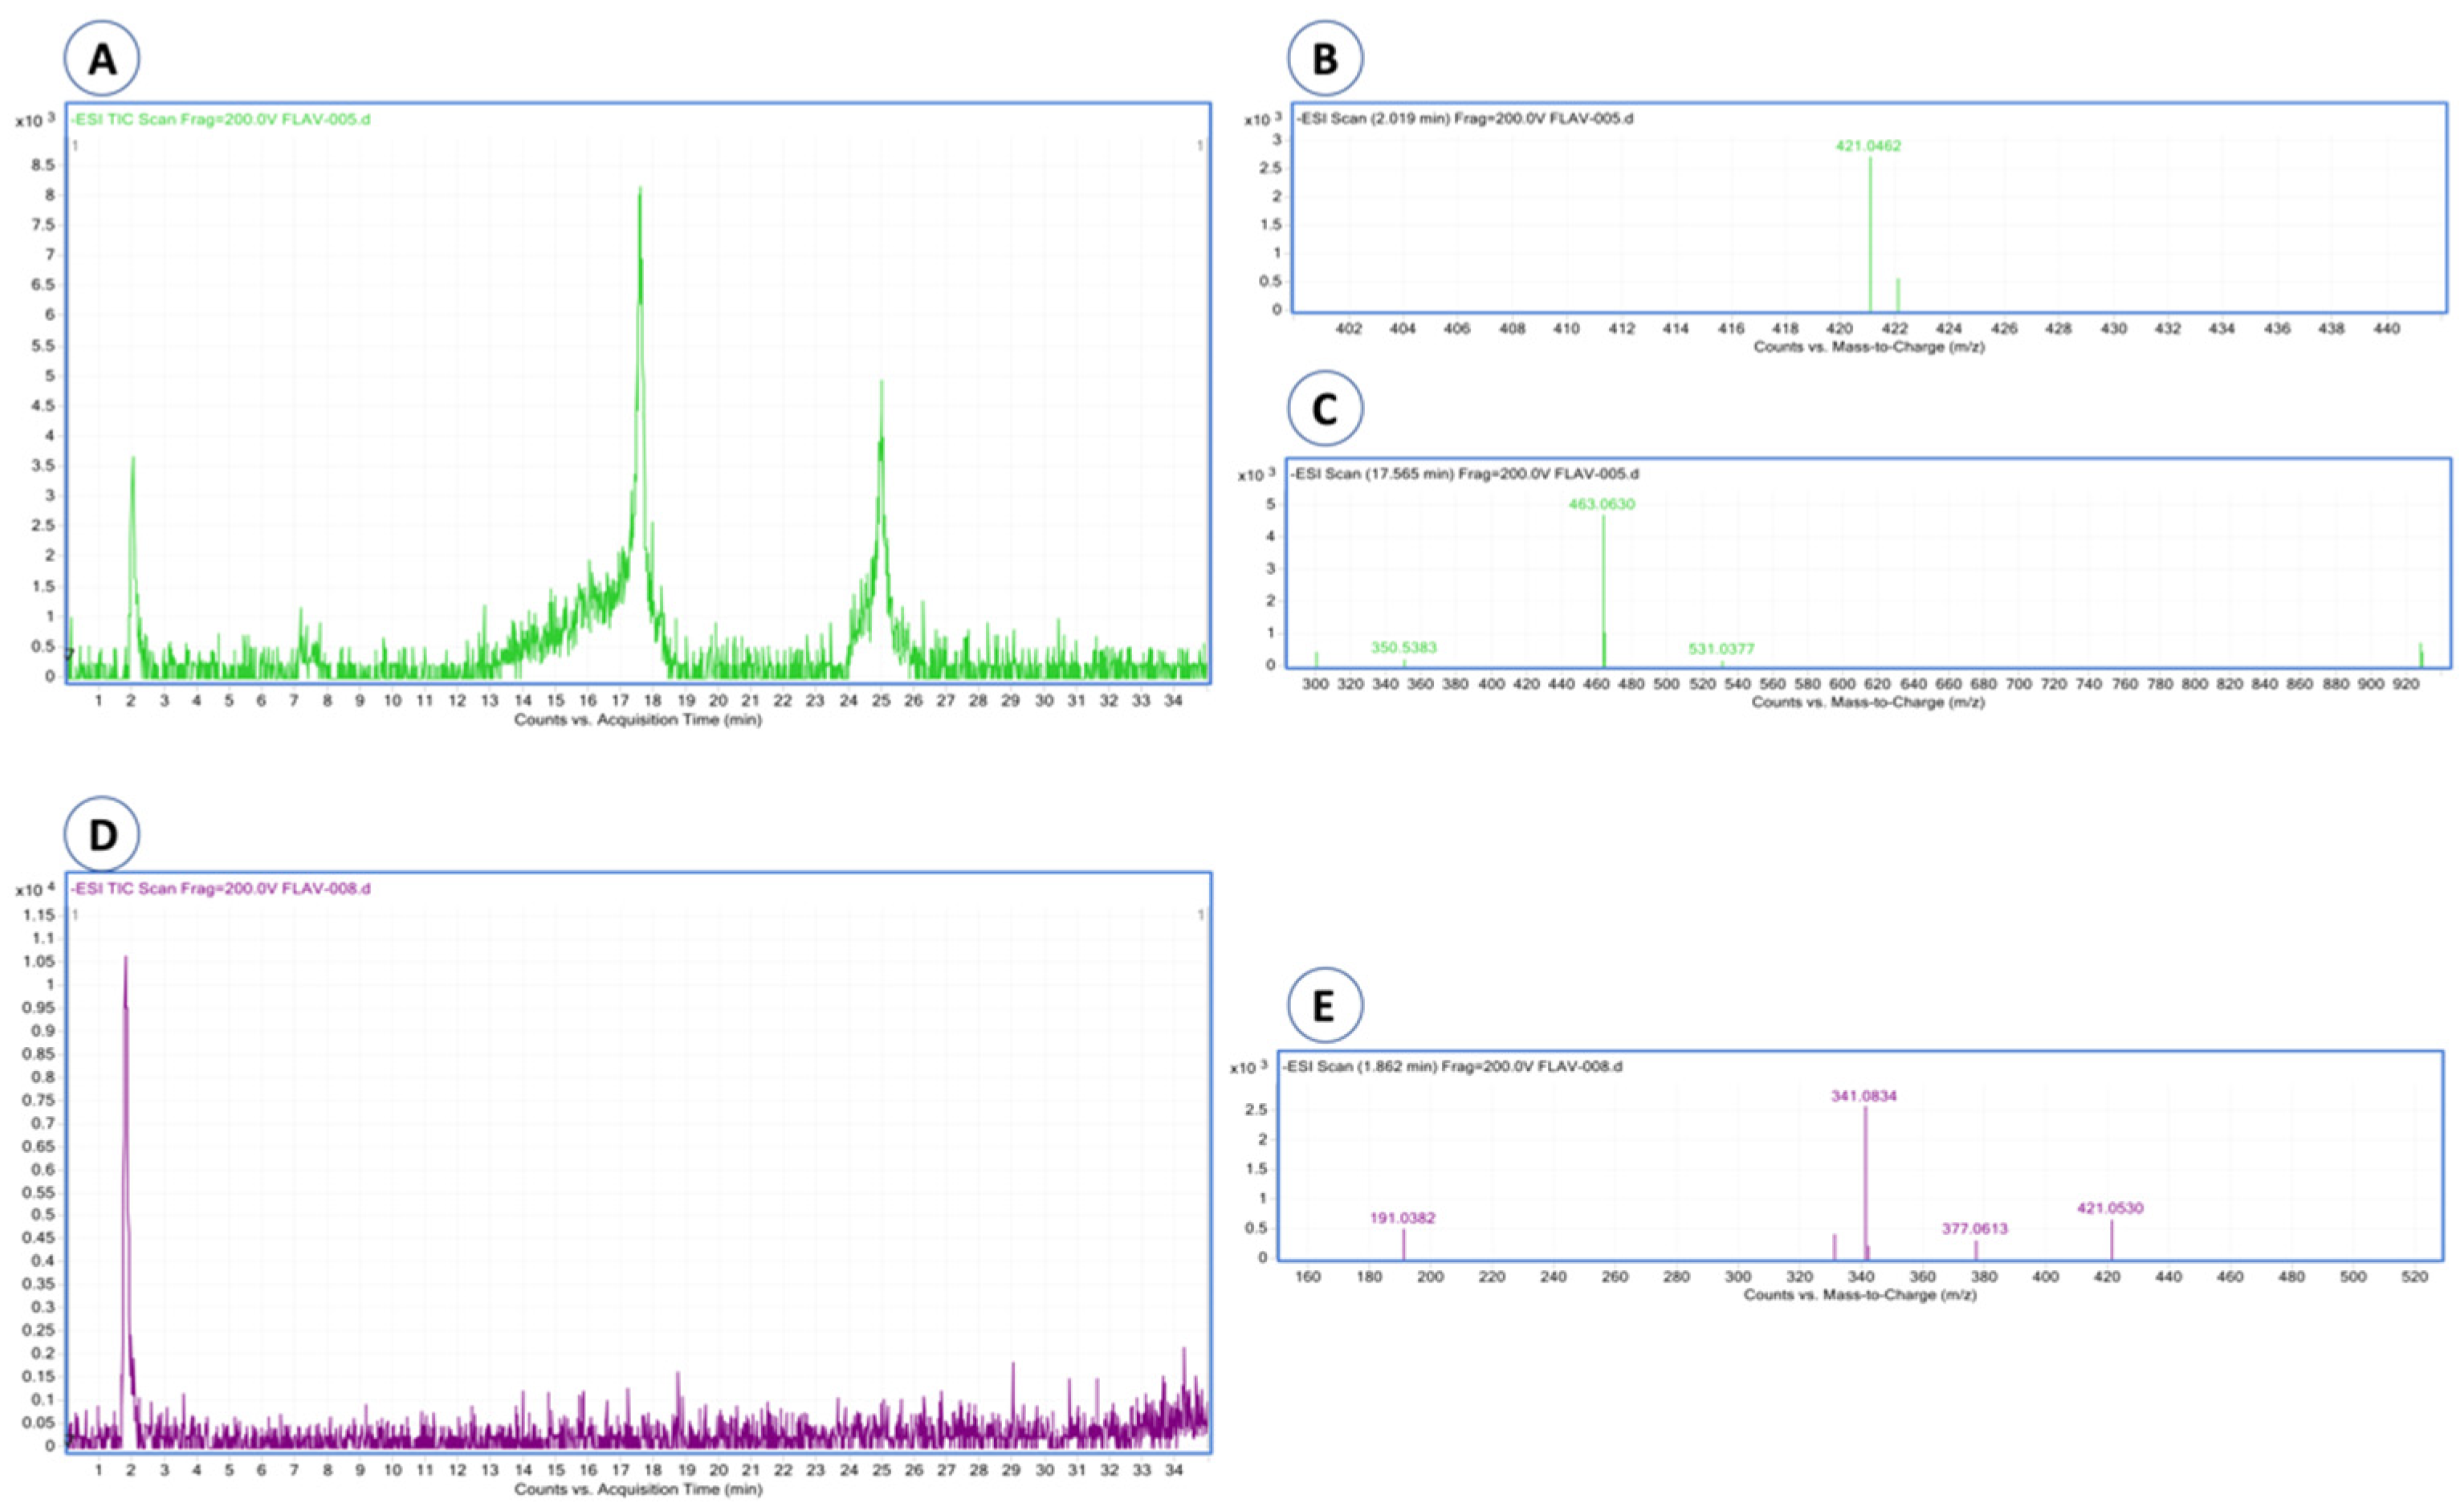Click the purple FLAV-008.d TIC Scan title
This screenshot has height=1511, width=2464.
(220, 888)
